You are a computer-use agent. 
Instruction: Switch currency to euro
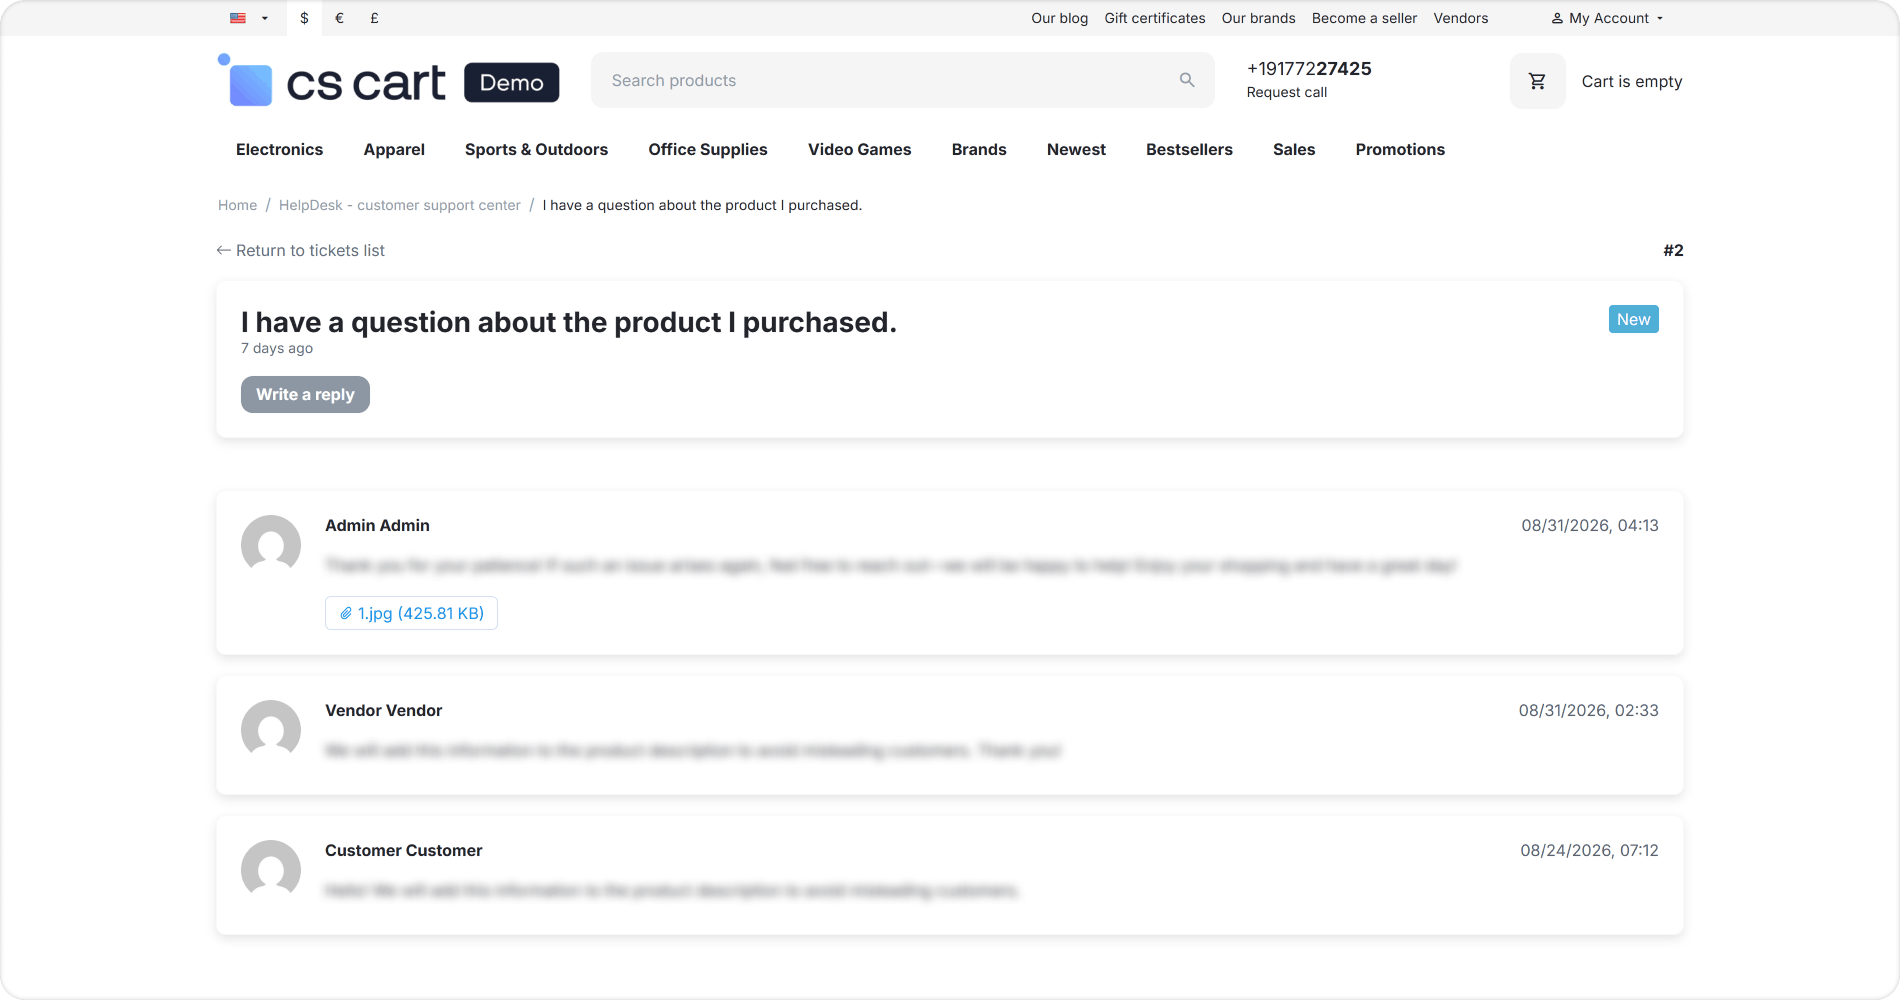pyautogui.click(x=339, y=18)
